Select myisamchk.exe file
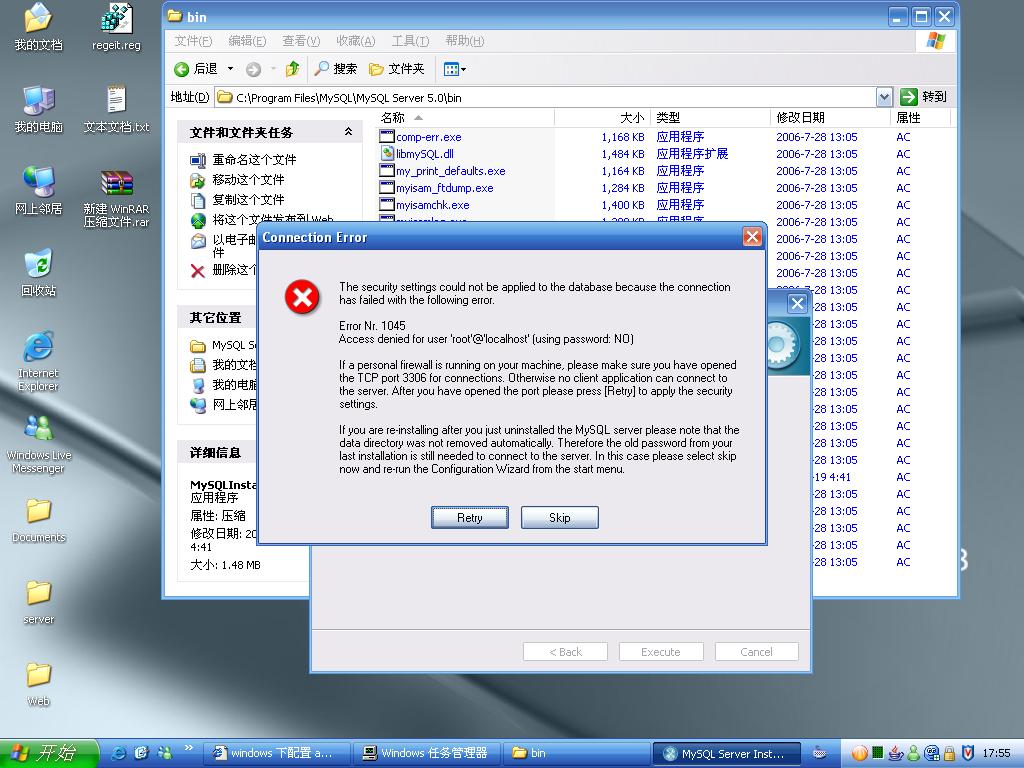Image resolution: width=1024 pixels, height=768 pixels. (x=432, y=205)
